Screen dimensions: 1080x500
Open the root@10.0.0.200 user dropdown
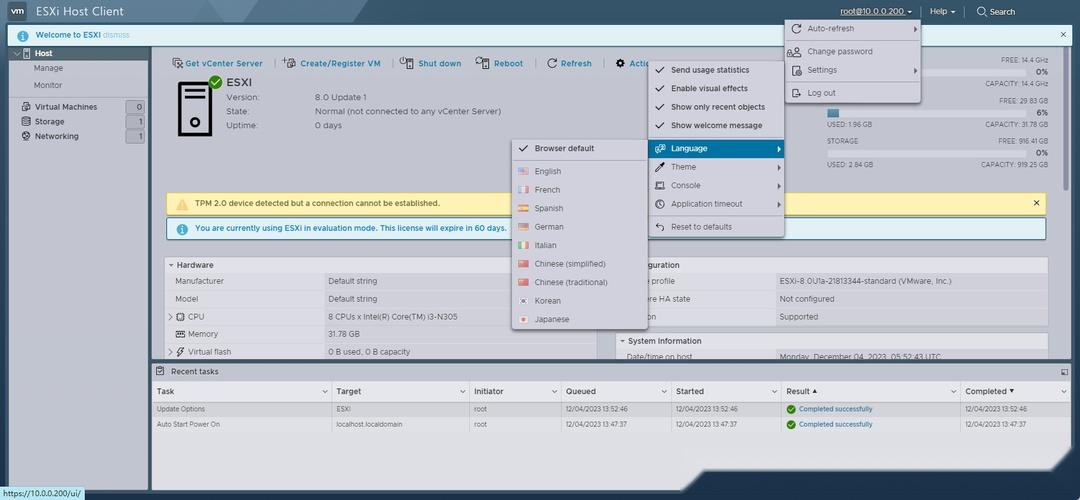click(876, 12)
